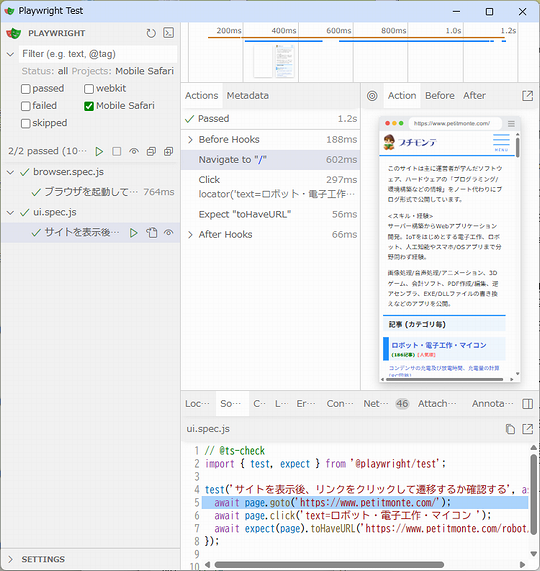Viewport: 540px width, 571px height.
Task: Open the Console bottom tab
Action: click(340, 404)
